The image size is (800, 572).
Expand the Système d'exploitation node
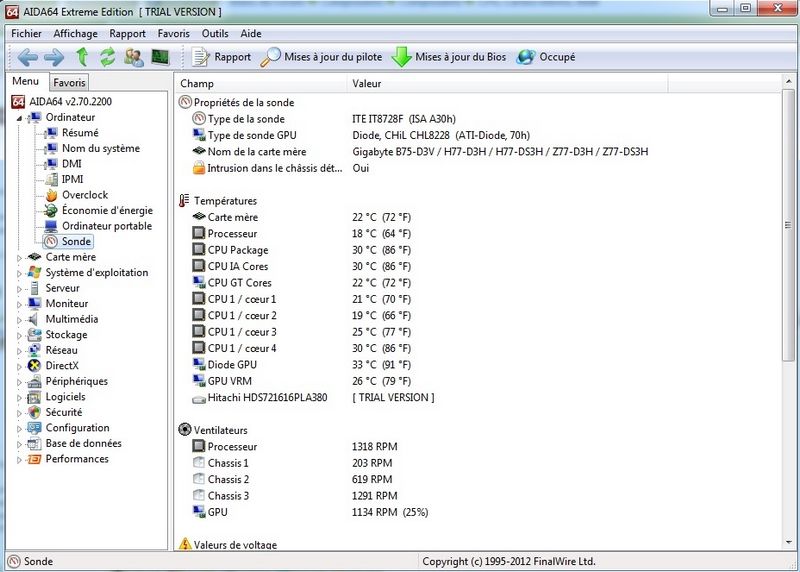19,273
